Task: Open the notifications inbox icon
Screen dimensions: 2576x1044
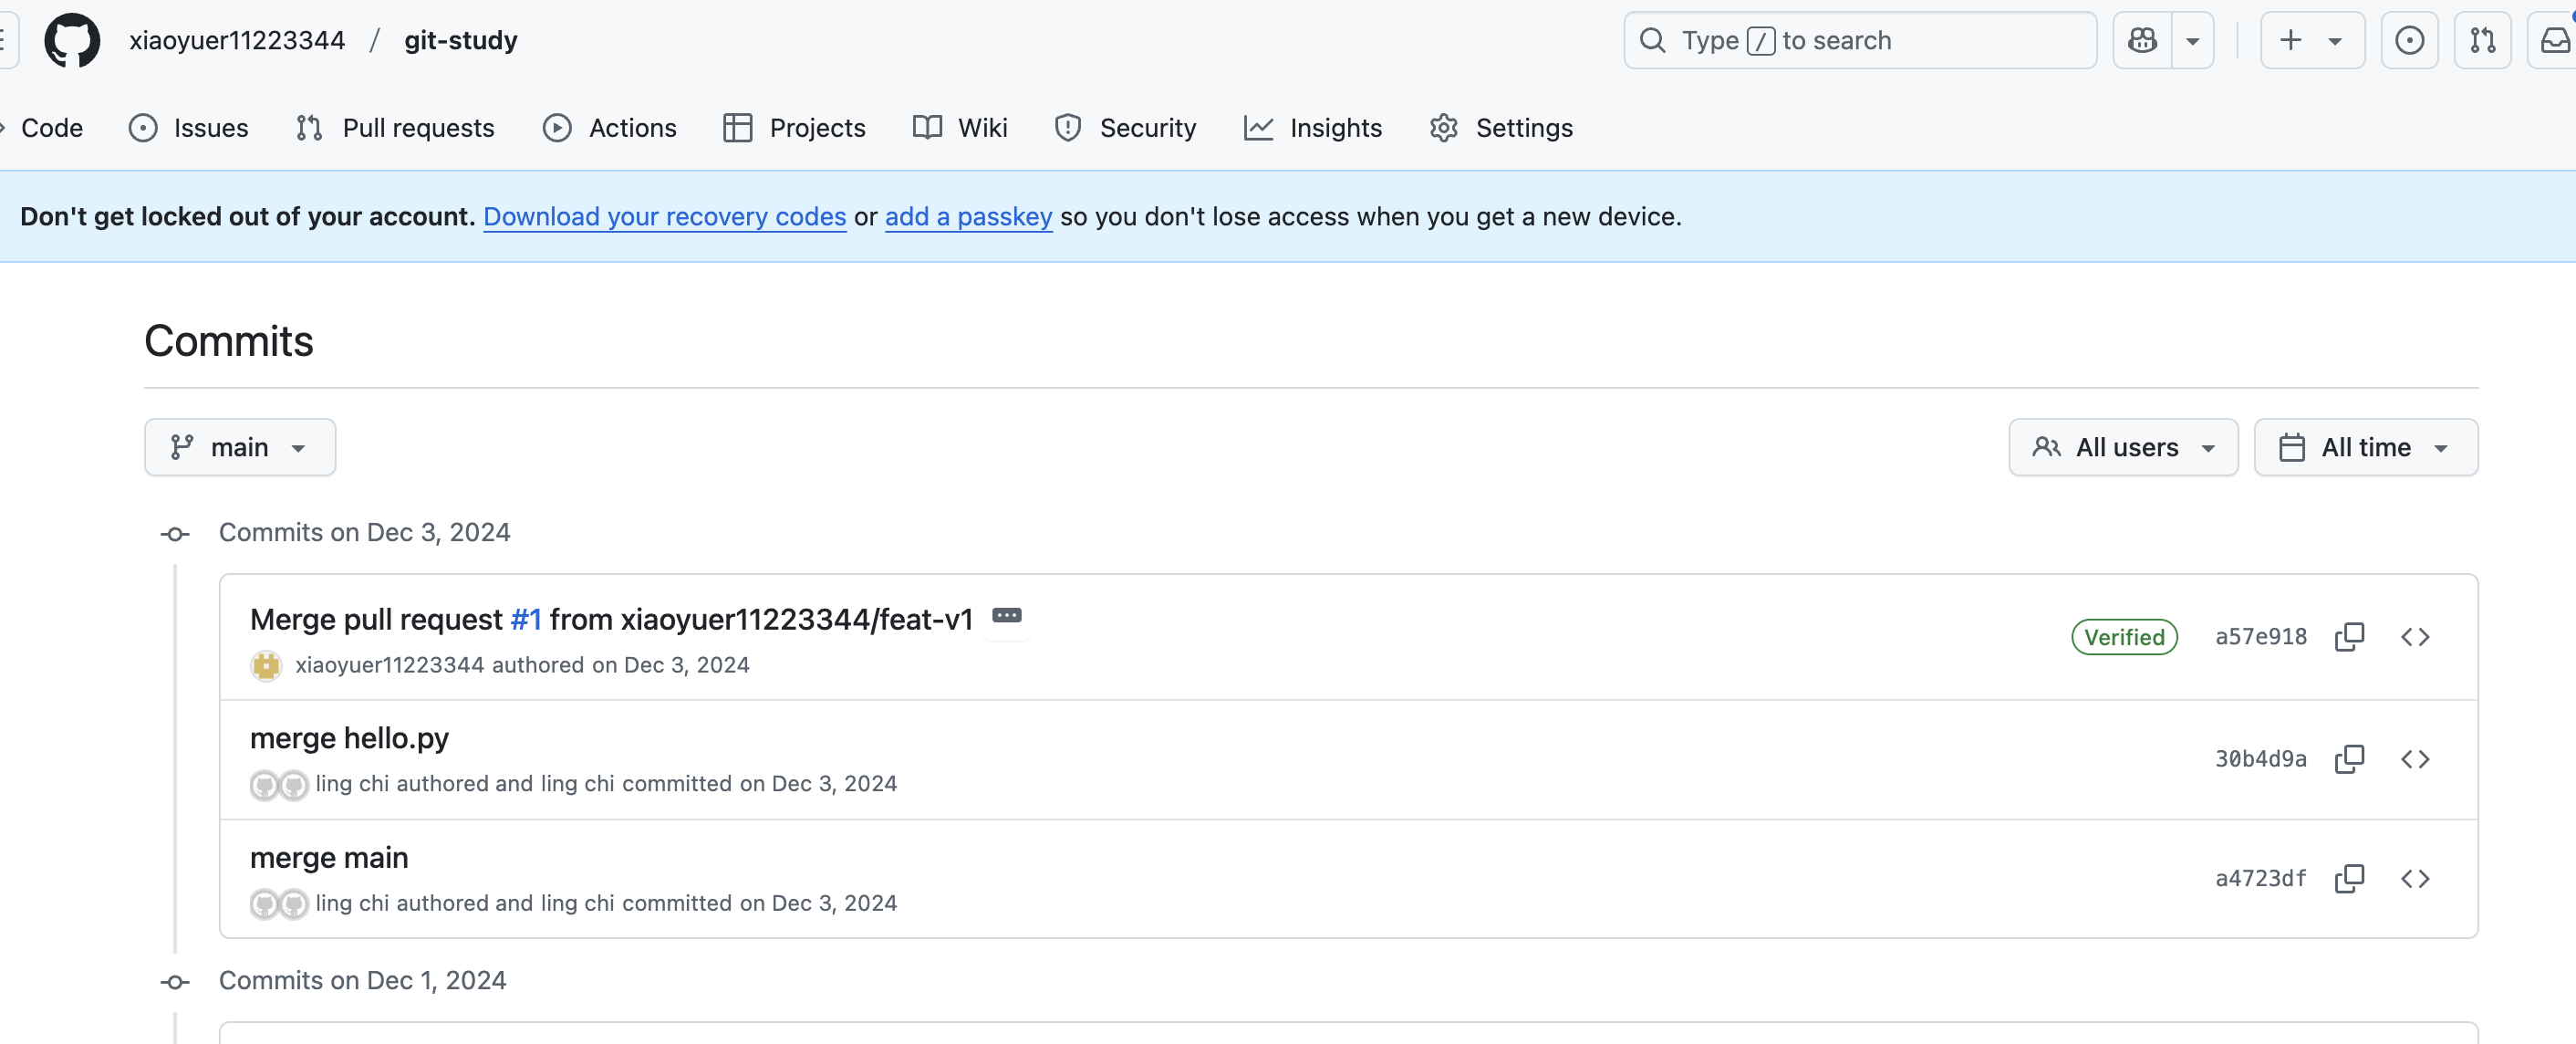Action: coord(2554,40)
